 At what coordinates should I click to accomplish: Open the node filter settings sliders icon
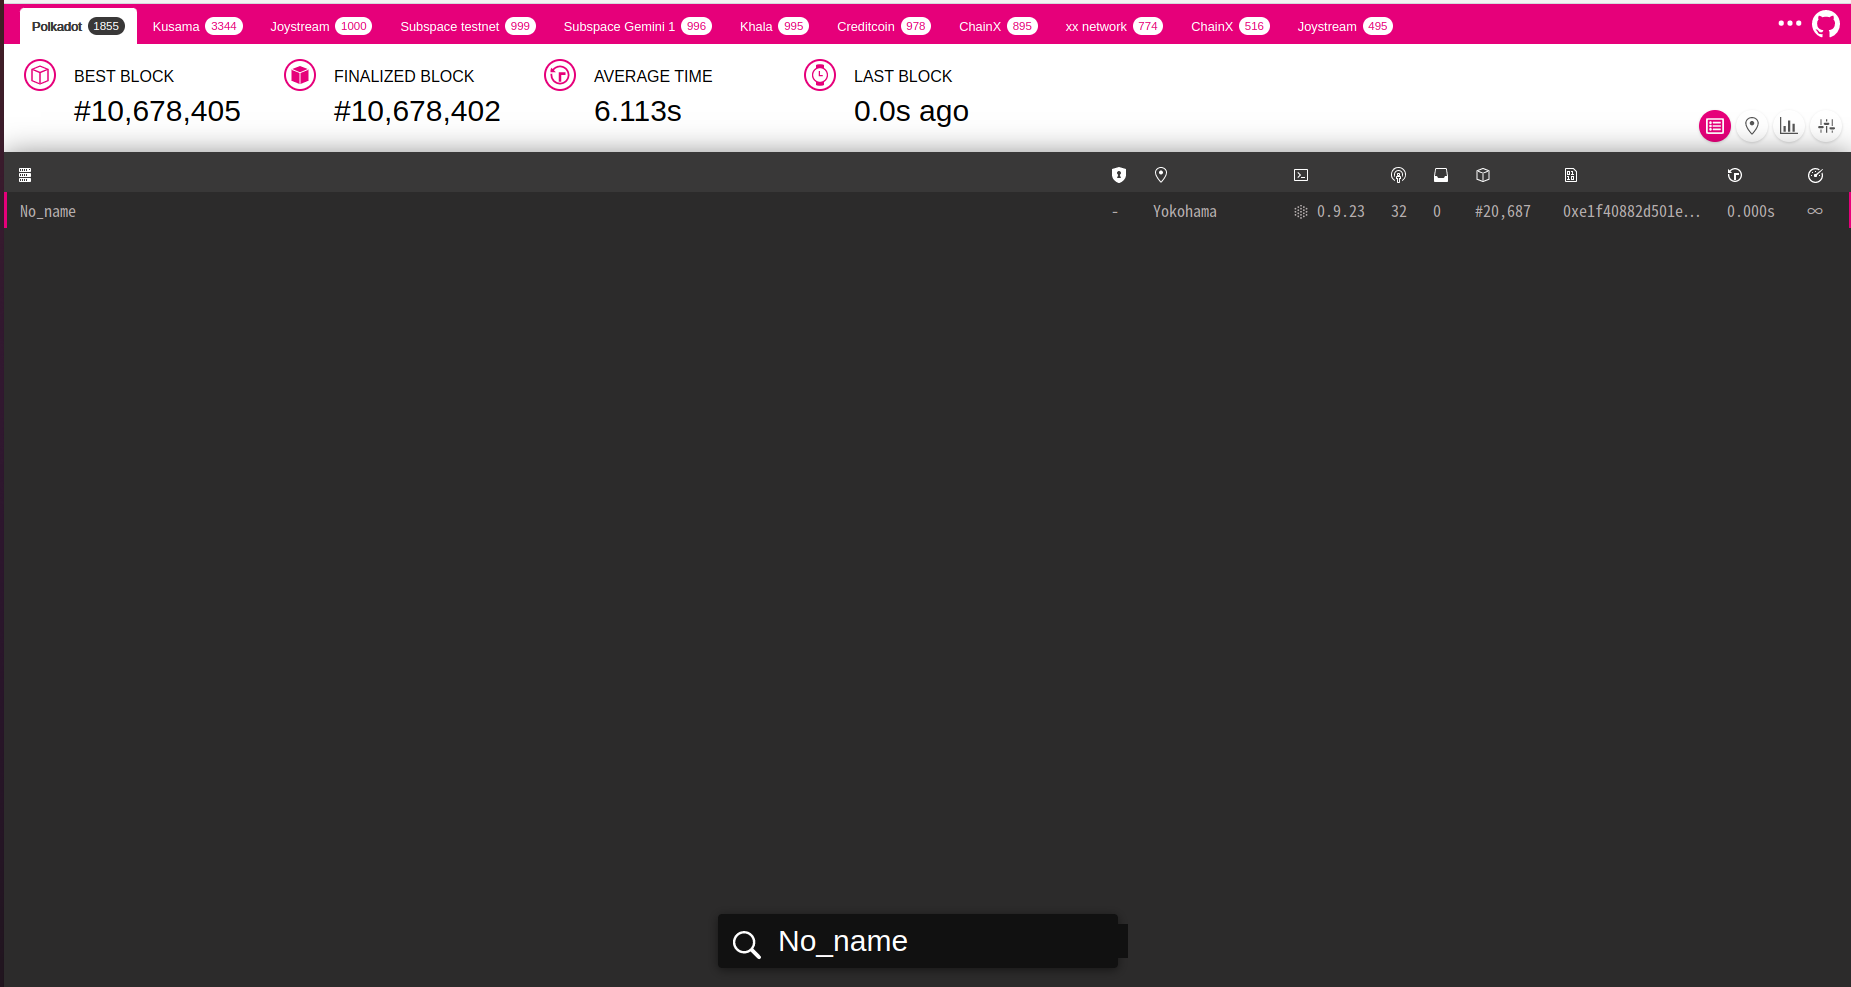click(x=1826, y=126)
